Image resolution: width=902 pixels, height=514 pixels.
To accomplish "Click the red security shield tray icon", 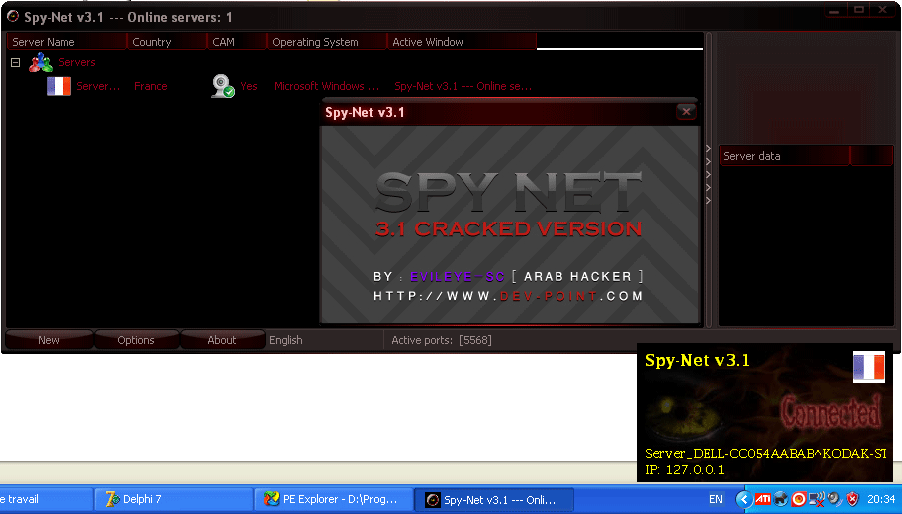I will [852, 499].
